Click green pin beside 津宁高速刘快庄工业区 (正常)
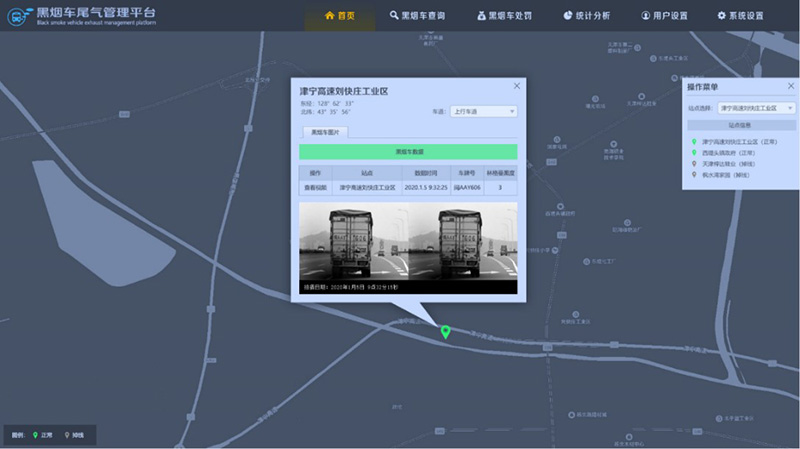 pyautogui.click(x=695, y=142)
